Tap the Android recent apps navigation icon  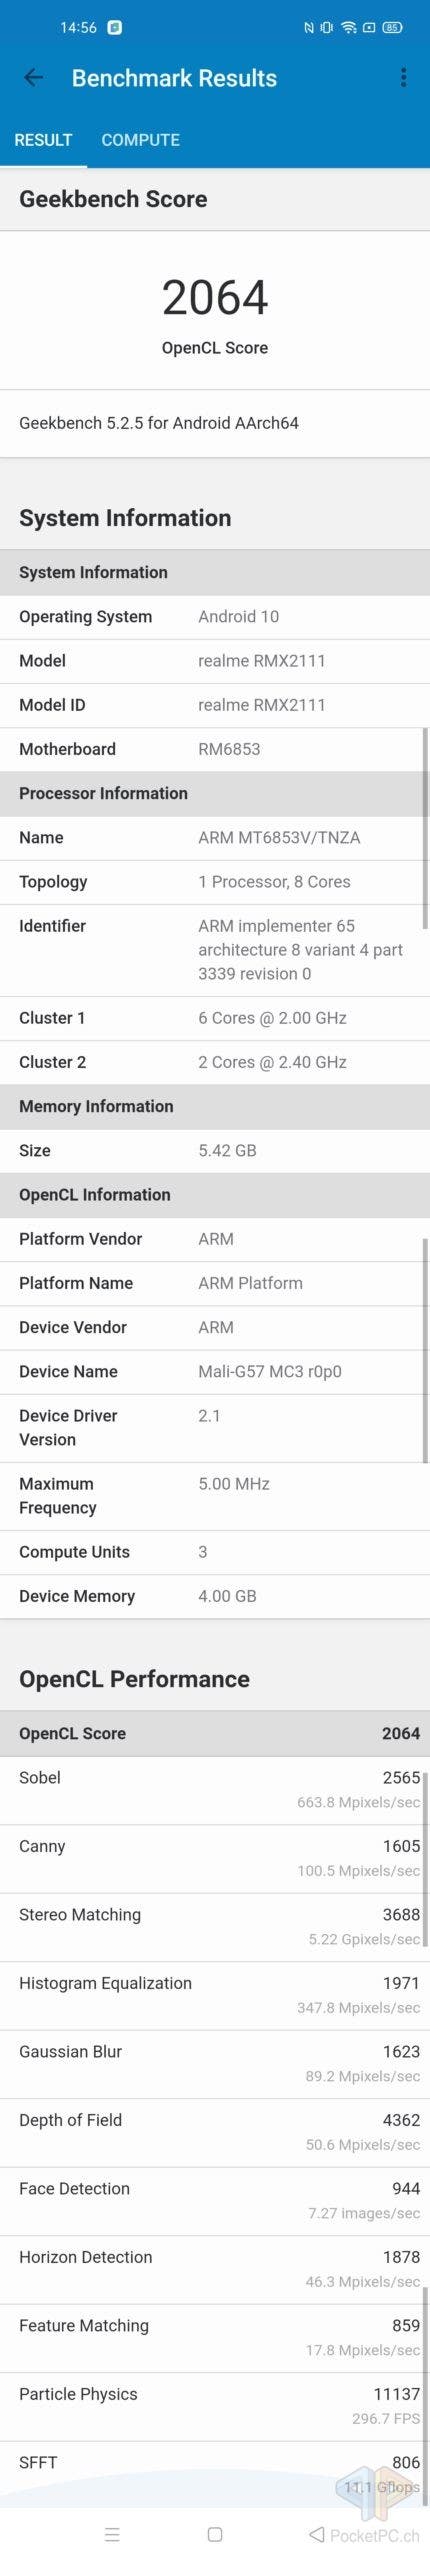[112, 2534]
